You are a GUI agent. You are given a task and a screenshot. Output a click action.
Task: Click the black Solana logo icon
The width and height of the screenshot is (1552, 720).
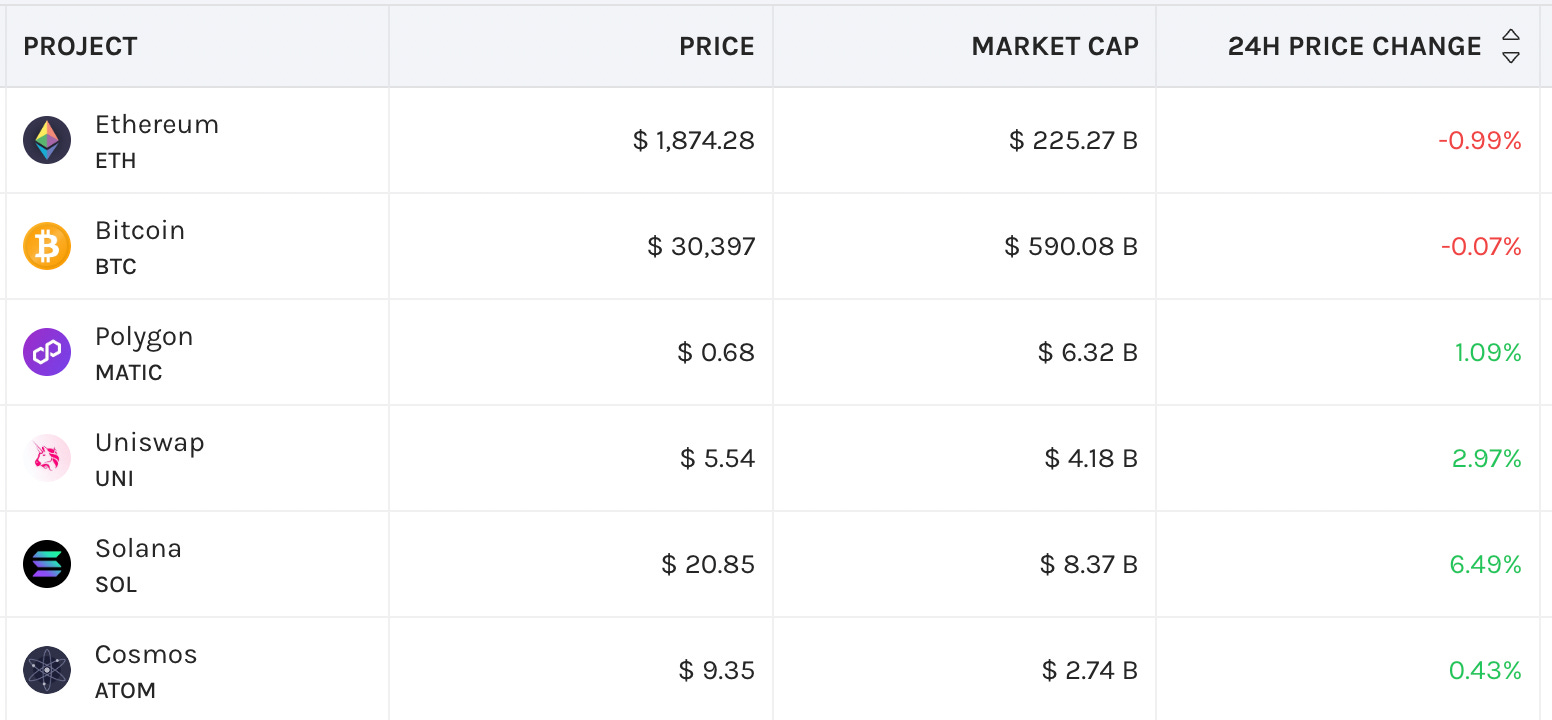point(47,564)
